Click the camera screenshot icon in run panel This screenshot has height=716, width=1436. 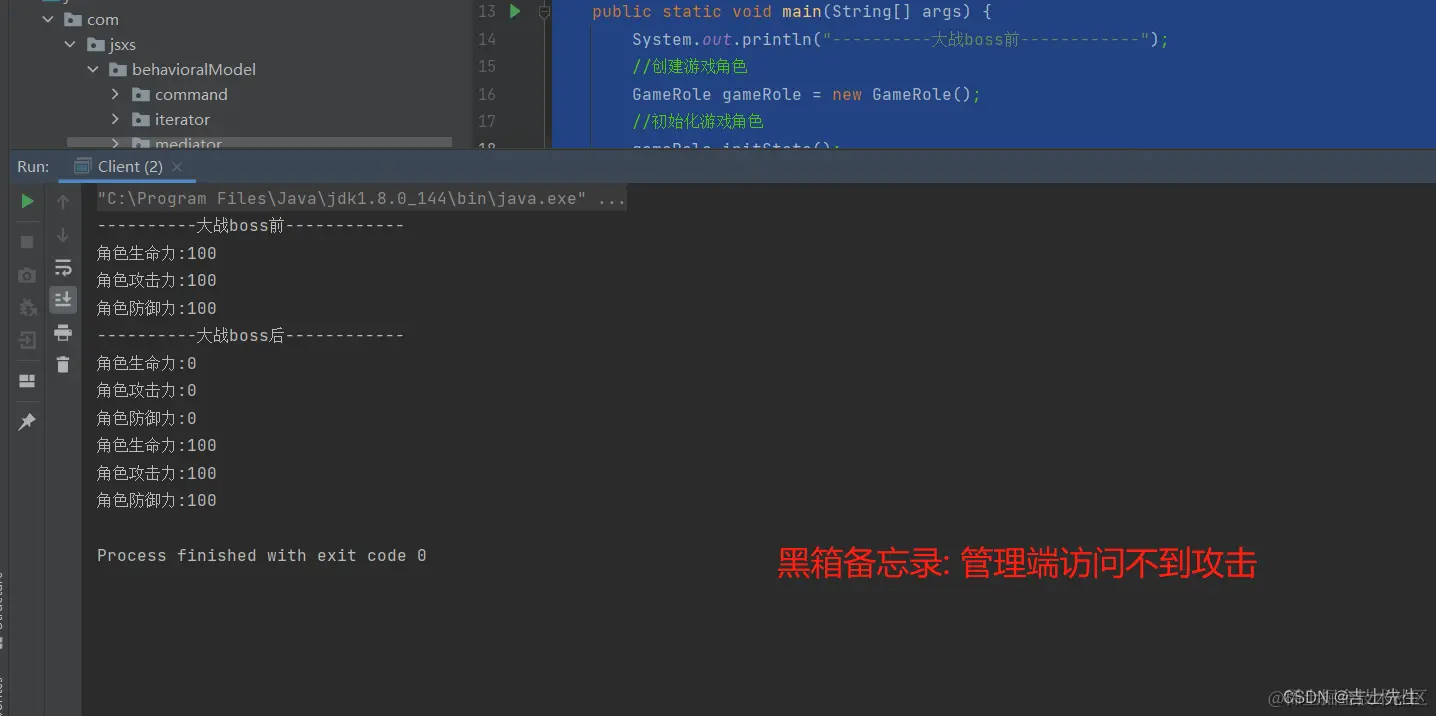pos(27,275)
